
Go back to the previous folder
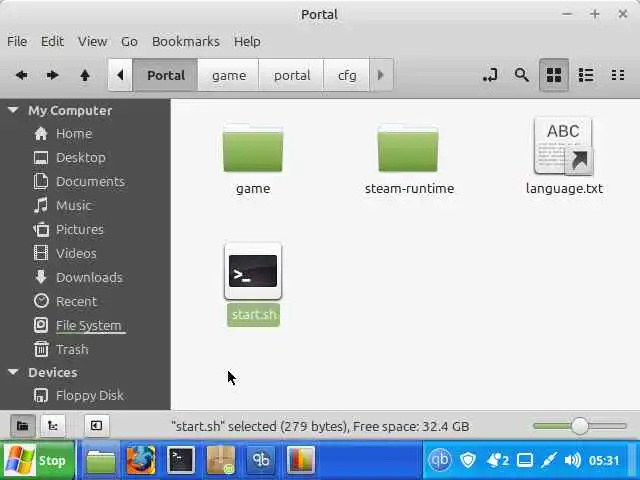(21, 75)
